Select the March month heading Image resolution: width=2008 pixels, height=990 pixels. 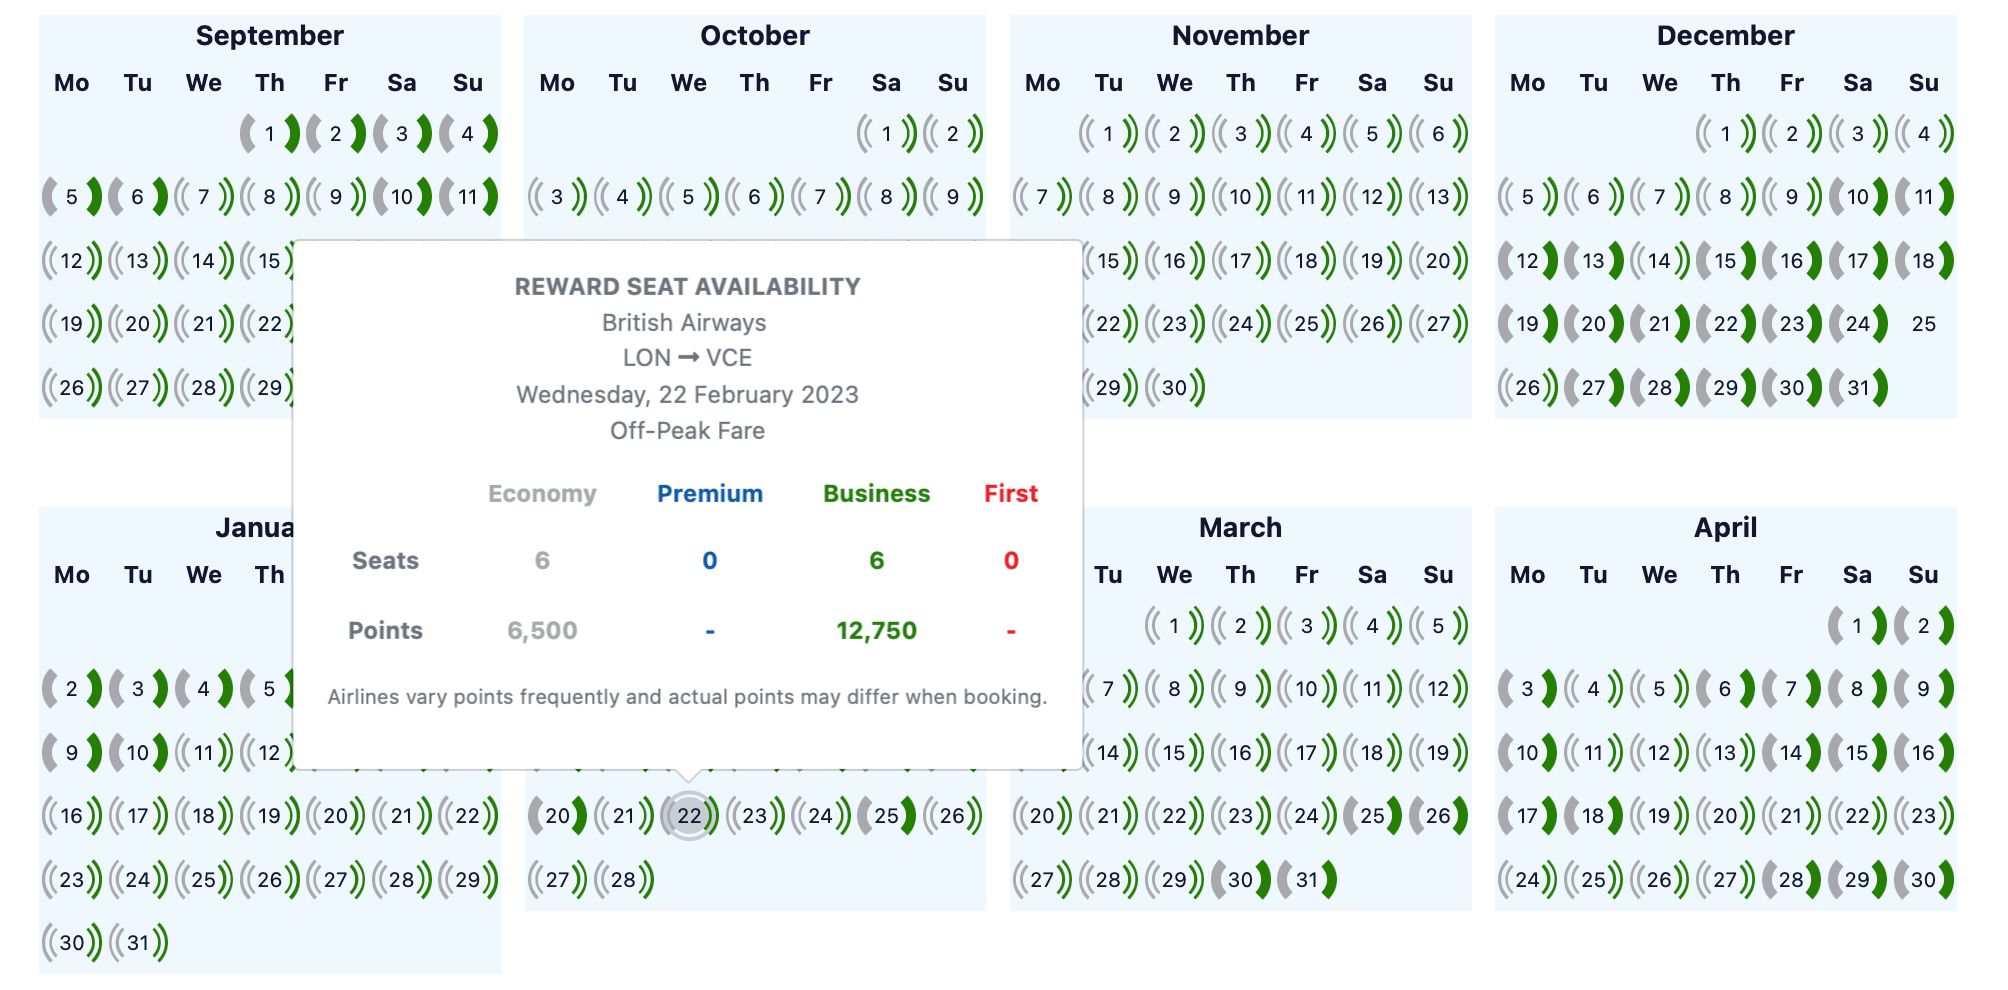pyautogui.click(x=1240, y=527)
